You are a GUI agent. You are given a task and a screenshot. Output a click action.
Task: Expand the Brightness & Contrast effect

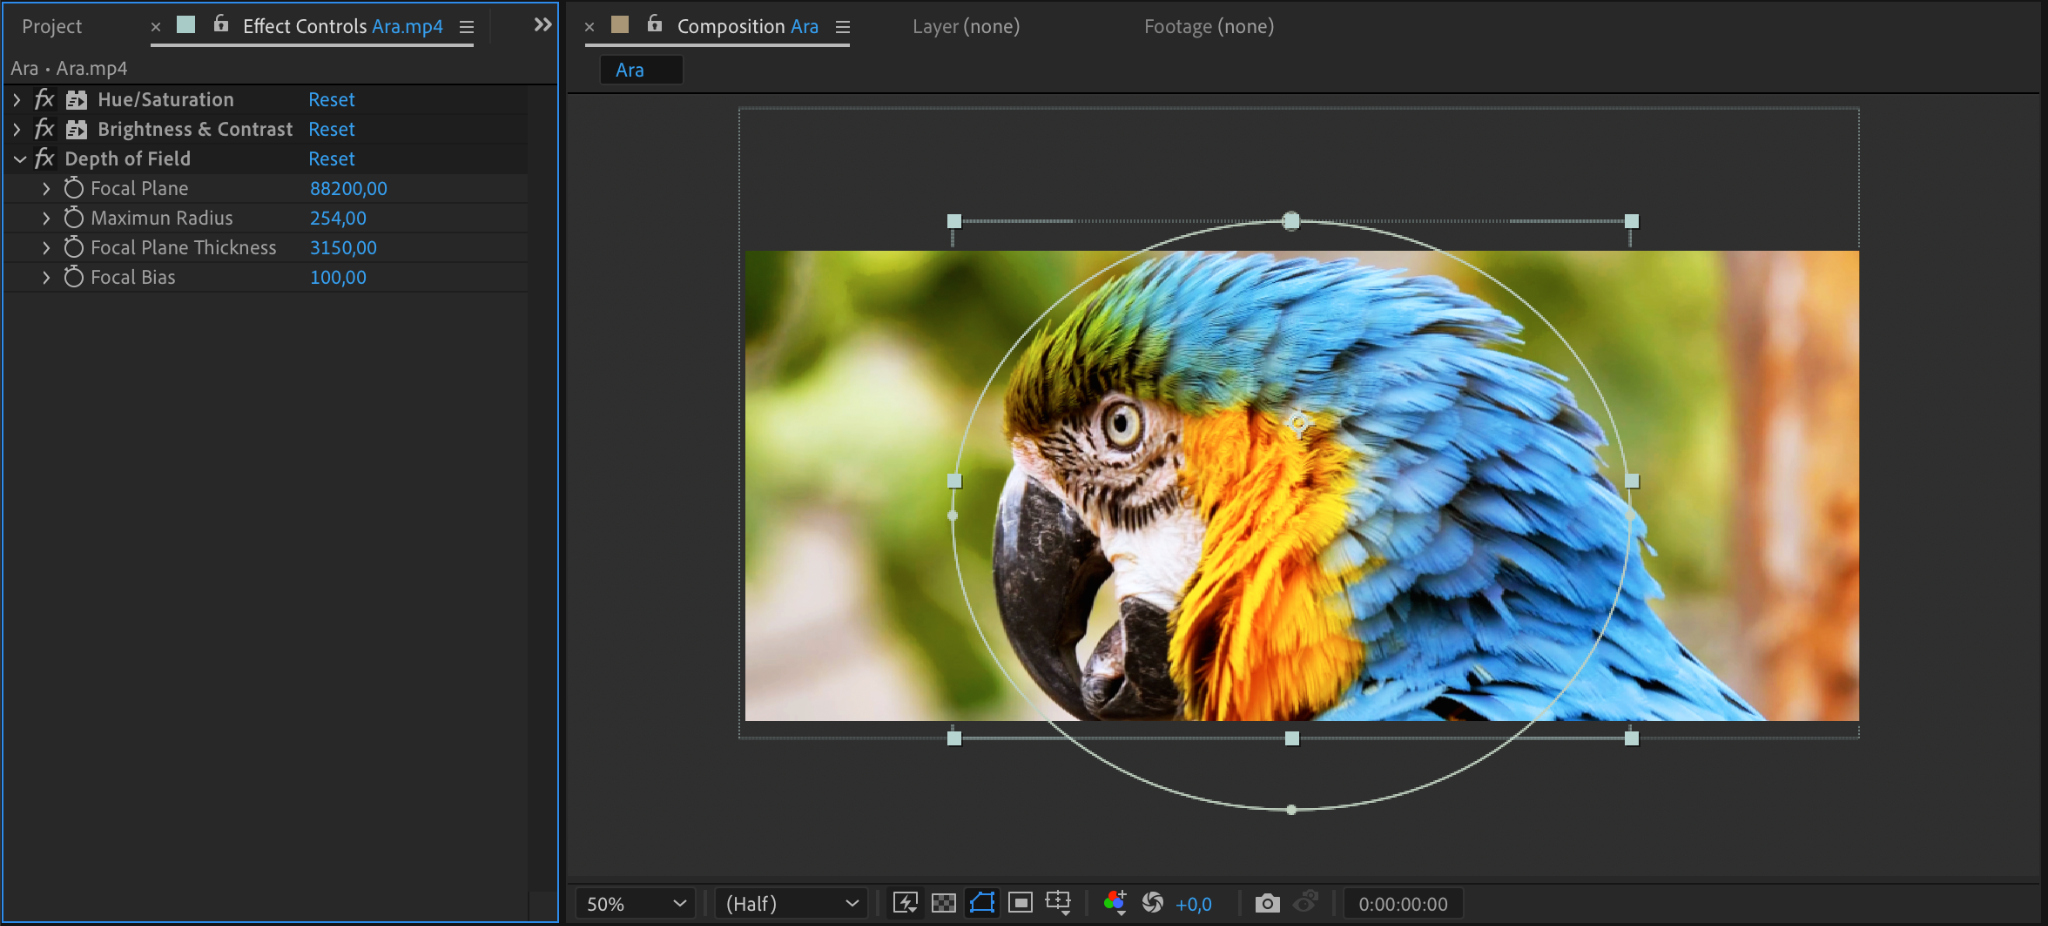17,129
